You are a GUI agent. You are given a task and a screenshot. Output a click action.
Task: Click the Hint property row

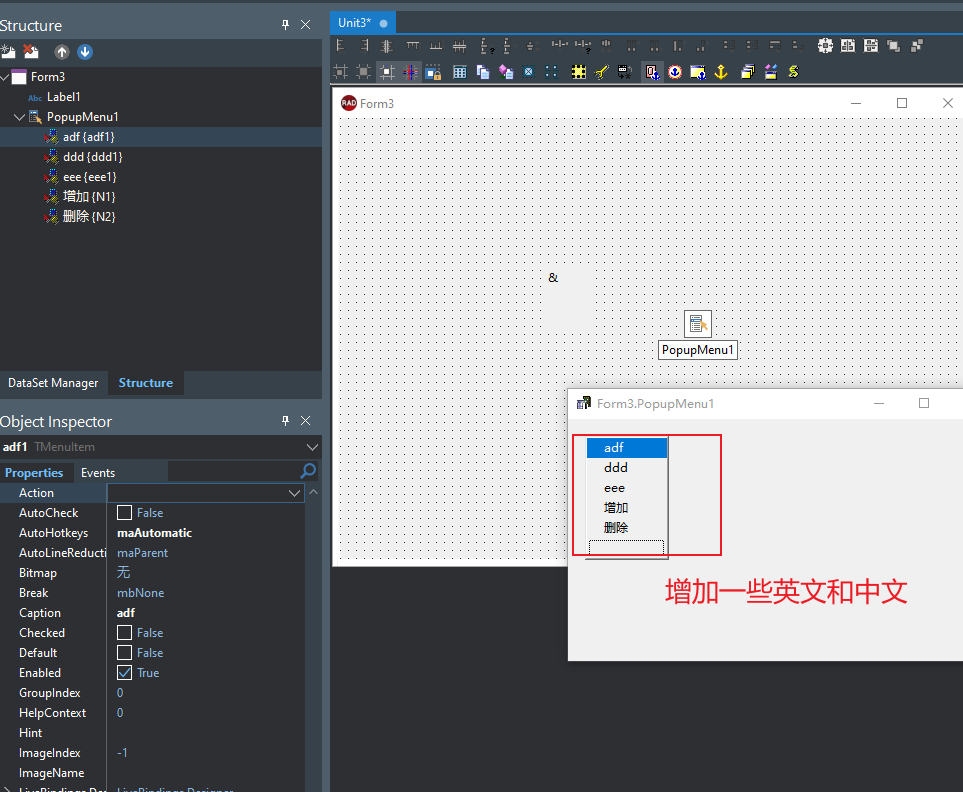pyautogui.click(x=152, y=732)
